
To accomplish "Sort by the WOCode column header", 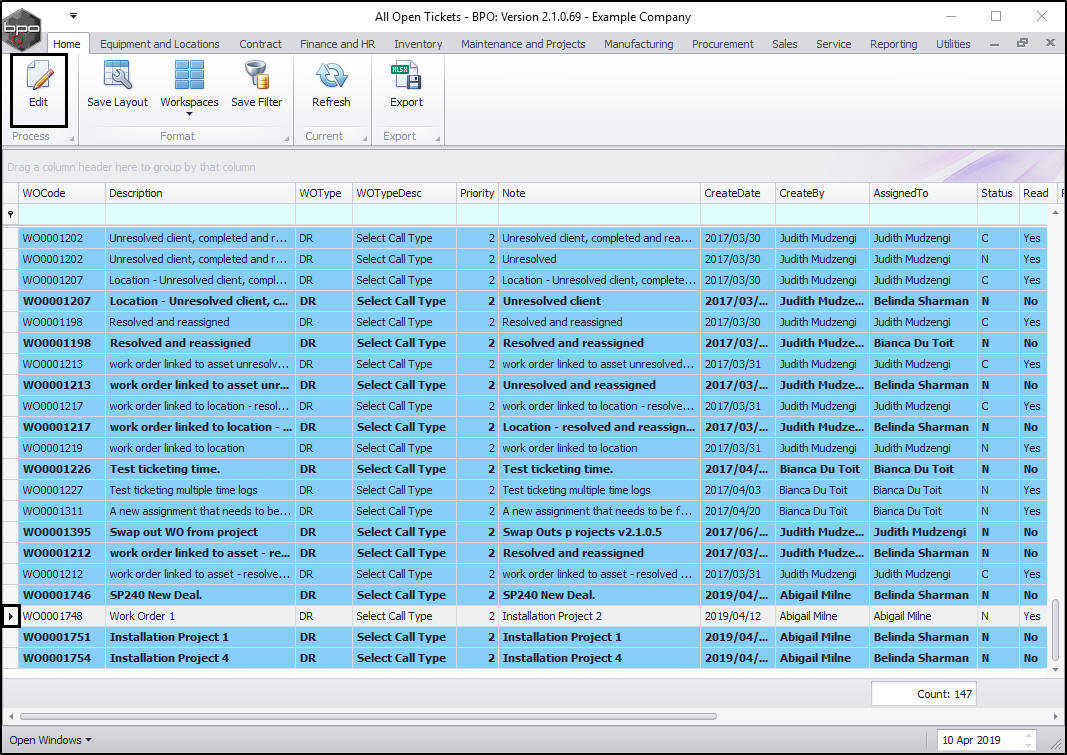I will [62, 193].
